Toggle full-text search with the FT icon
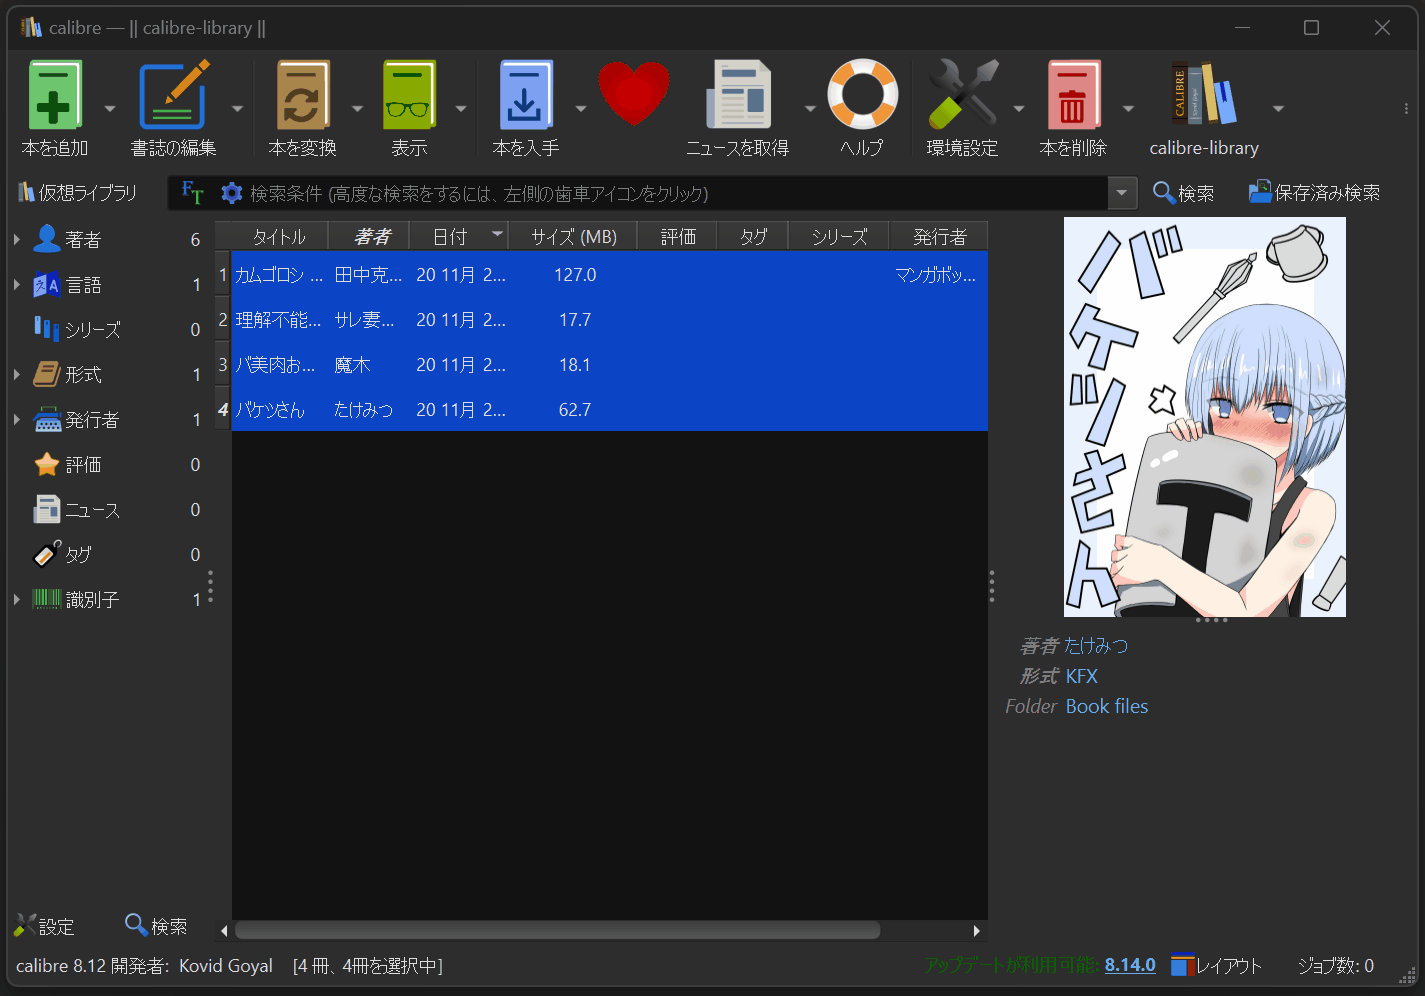The width and height of the screenshot is (1425, 996). click(x=192, y=192)
